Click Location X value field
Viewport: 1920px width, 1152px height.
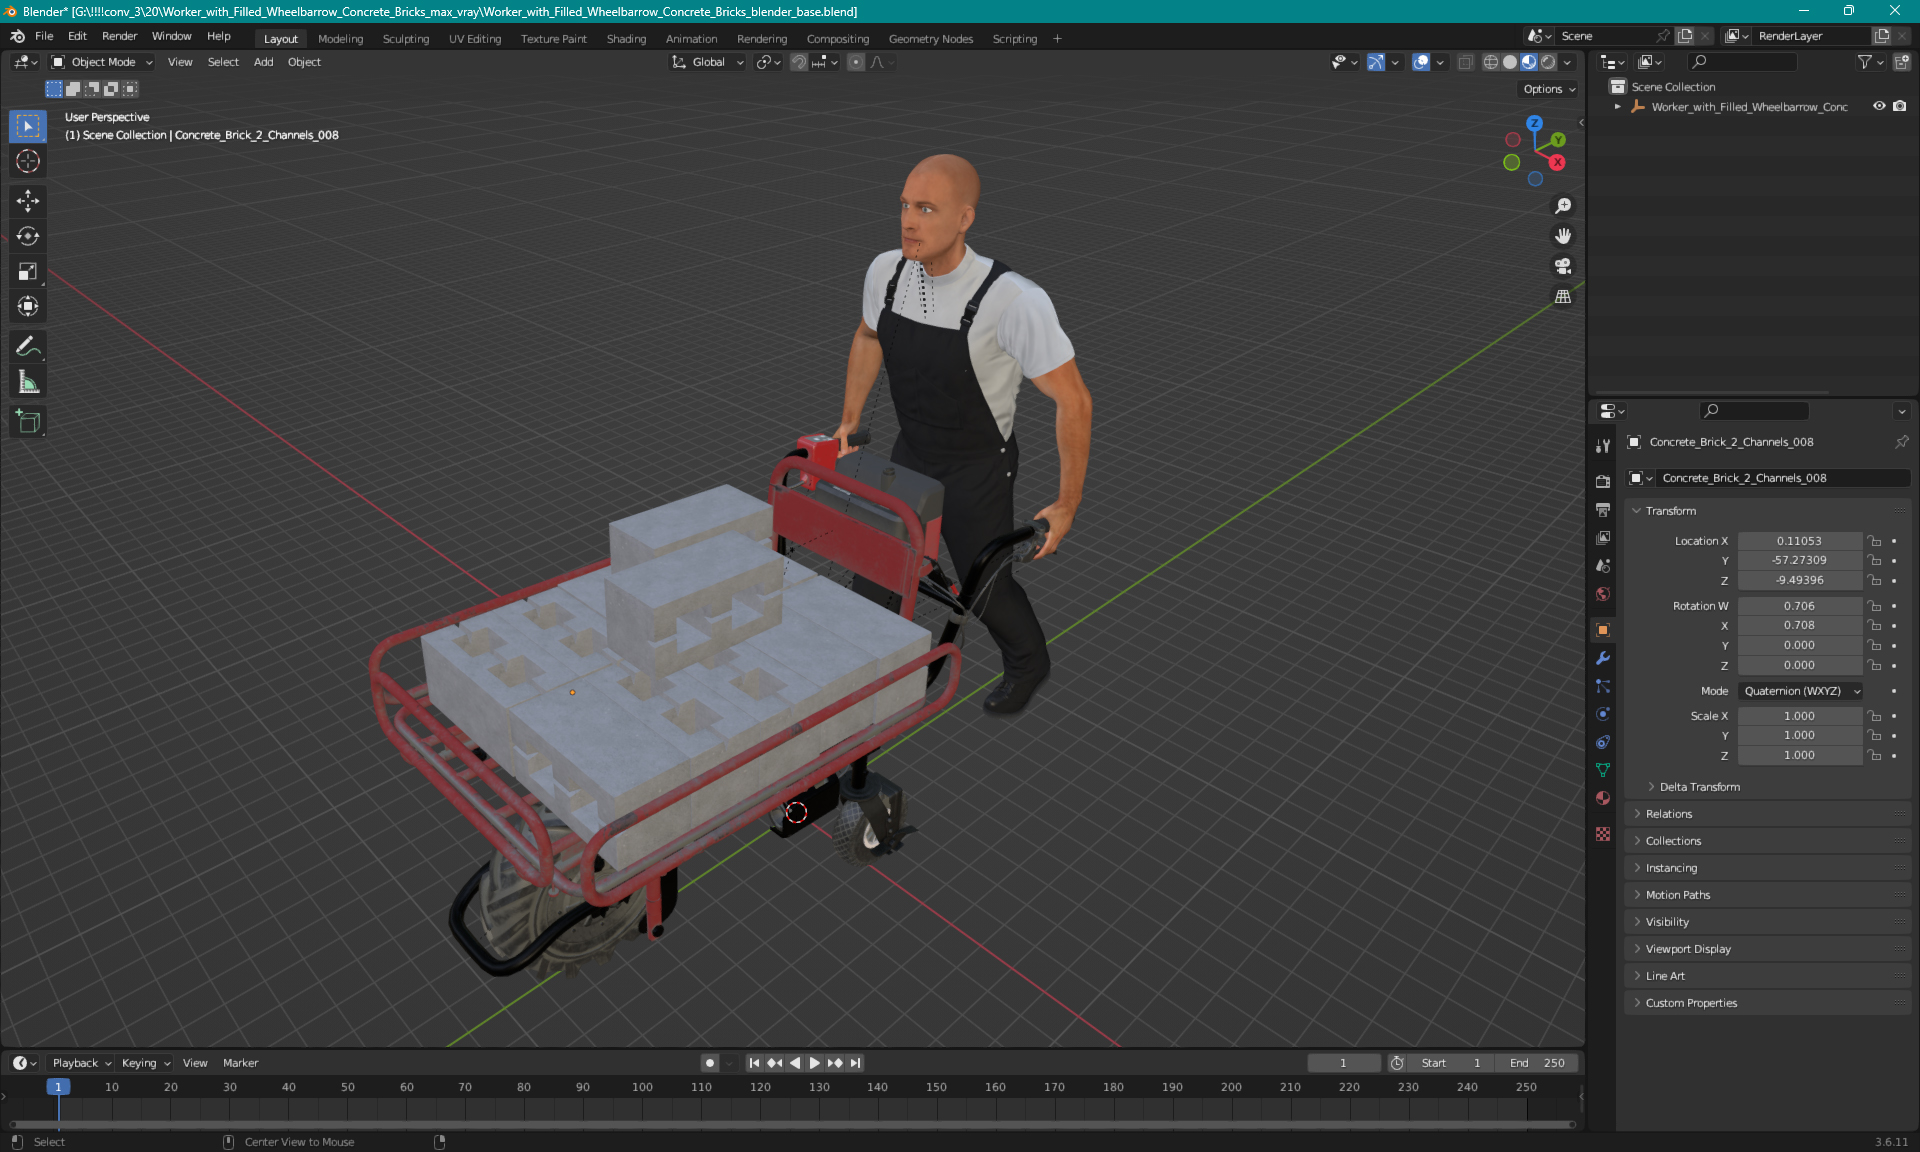click(1799, 541)
